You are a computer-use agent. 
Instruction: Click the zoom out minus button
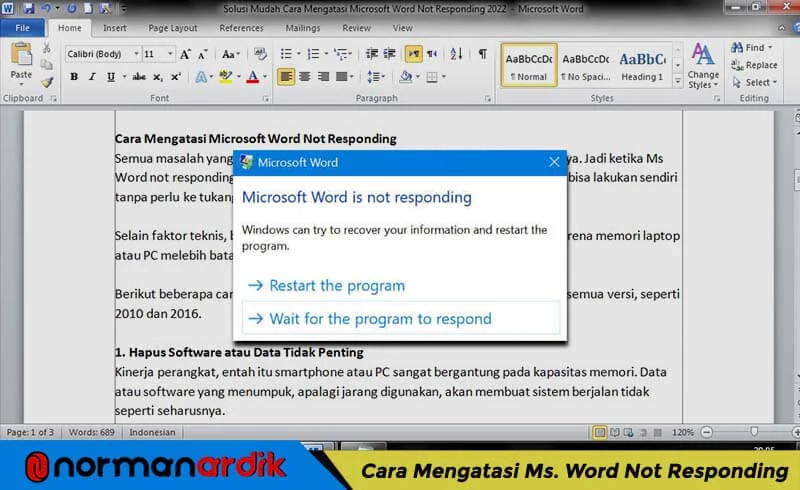(x=707, y=432)
